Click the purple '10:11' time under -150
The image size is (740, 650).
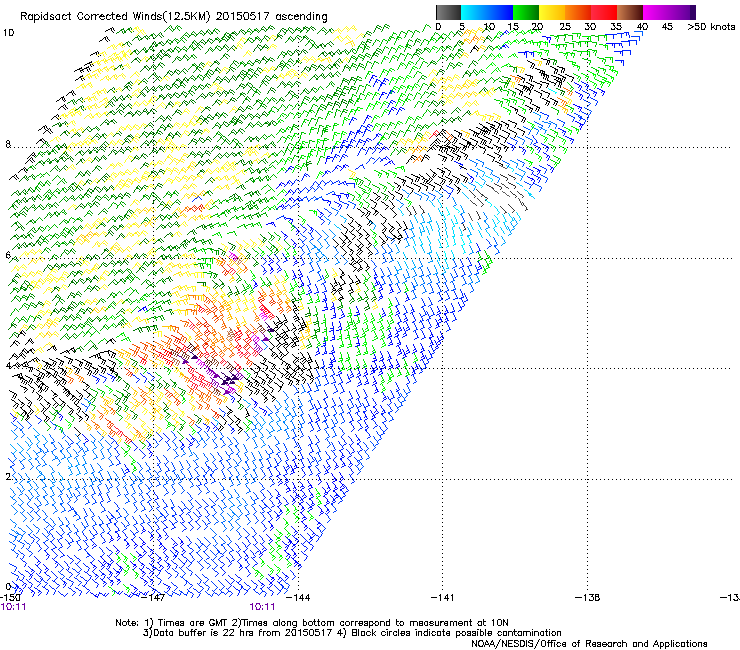tap(14, 607)
